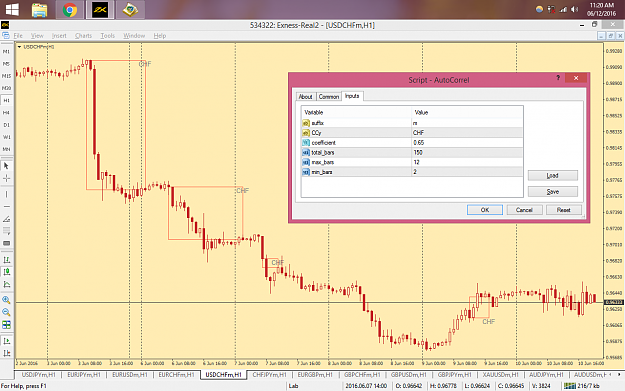Switch to the GBPCHFm,H1 chart tab
This screenshot has height=391, width=625.
(362, 375)
